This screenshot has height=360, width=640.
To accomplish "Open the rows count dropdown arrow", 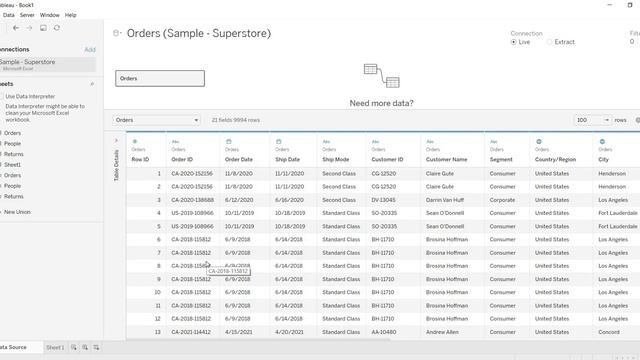I will tap(607, 120).
